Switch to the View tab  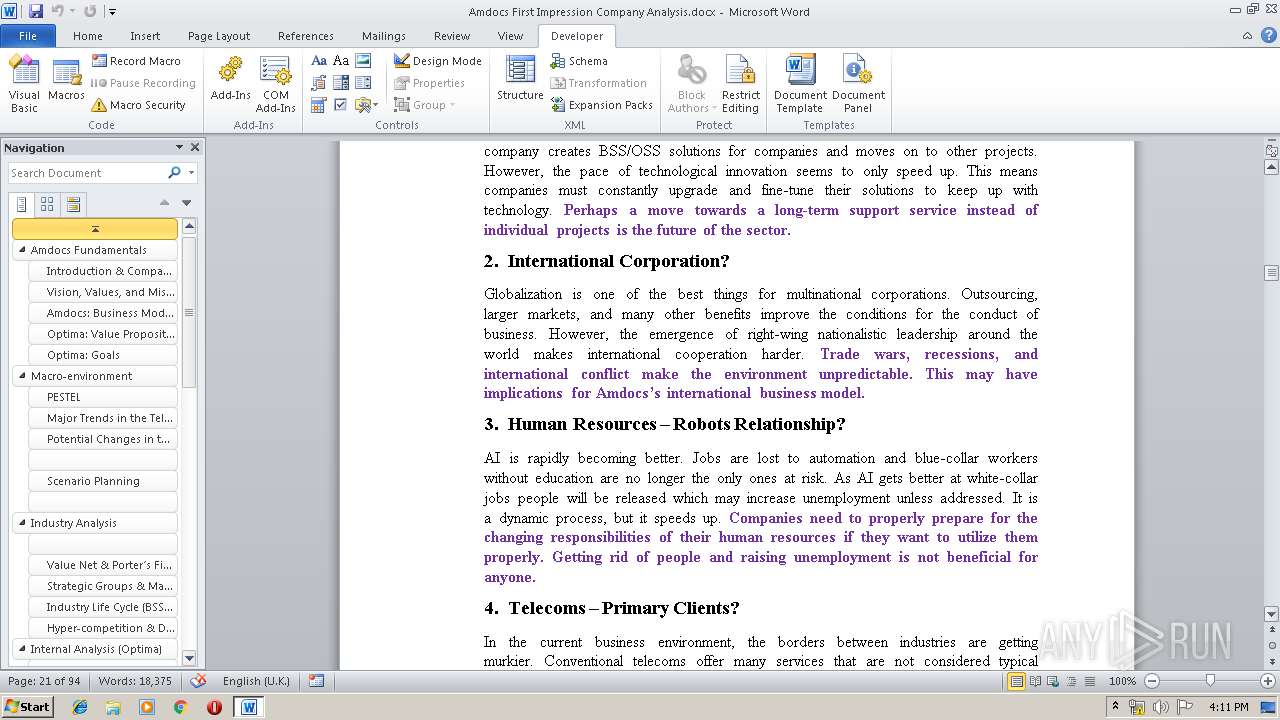510,36
